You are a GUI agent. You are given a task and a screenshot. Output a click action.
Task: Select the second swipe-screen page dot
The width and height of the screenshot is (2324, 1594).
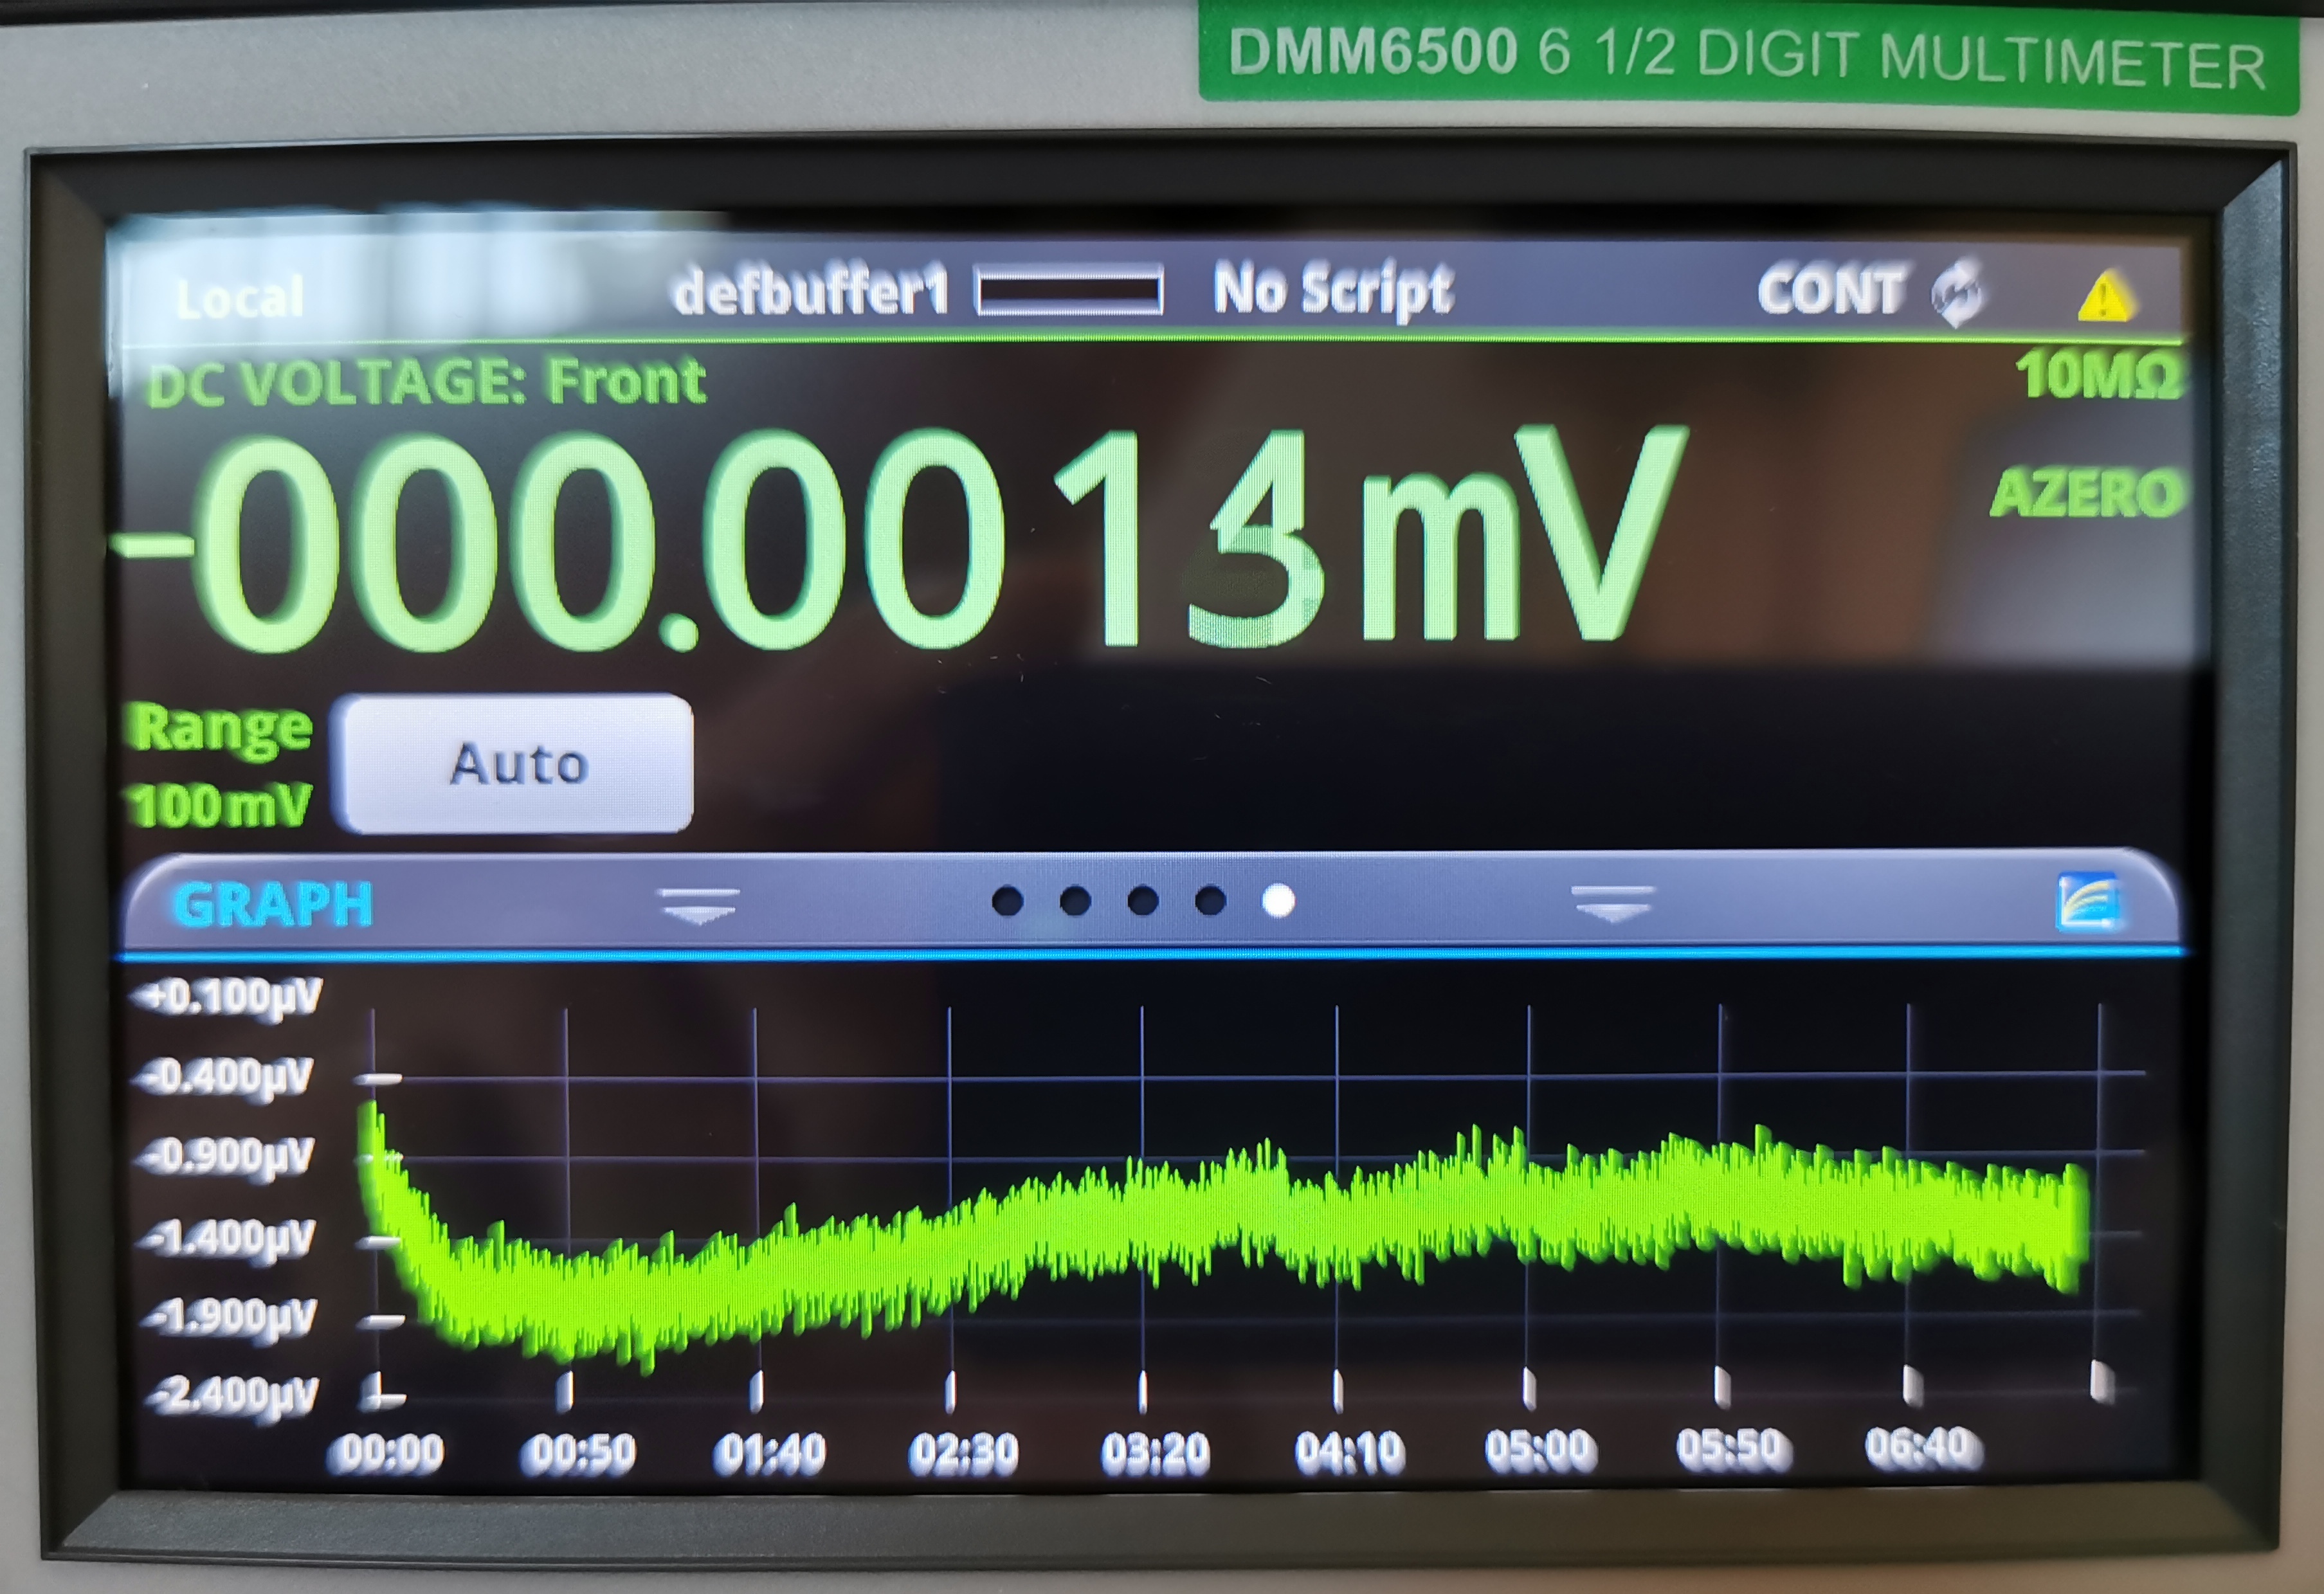pyautogui.click(x=1075, y=902)
